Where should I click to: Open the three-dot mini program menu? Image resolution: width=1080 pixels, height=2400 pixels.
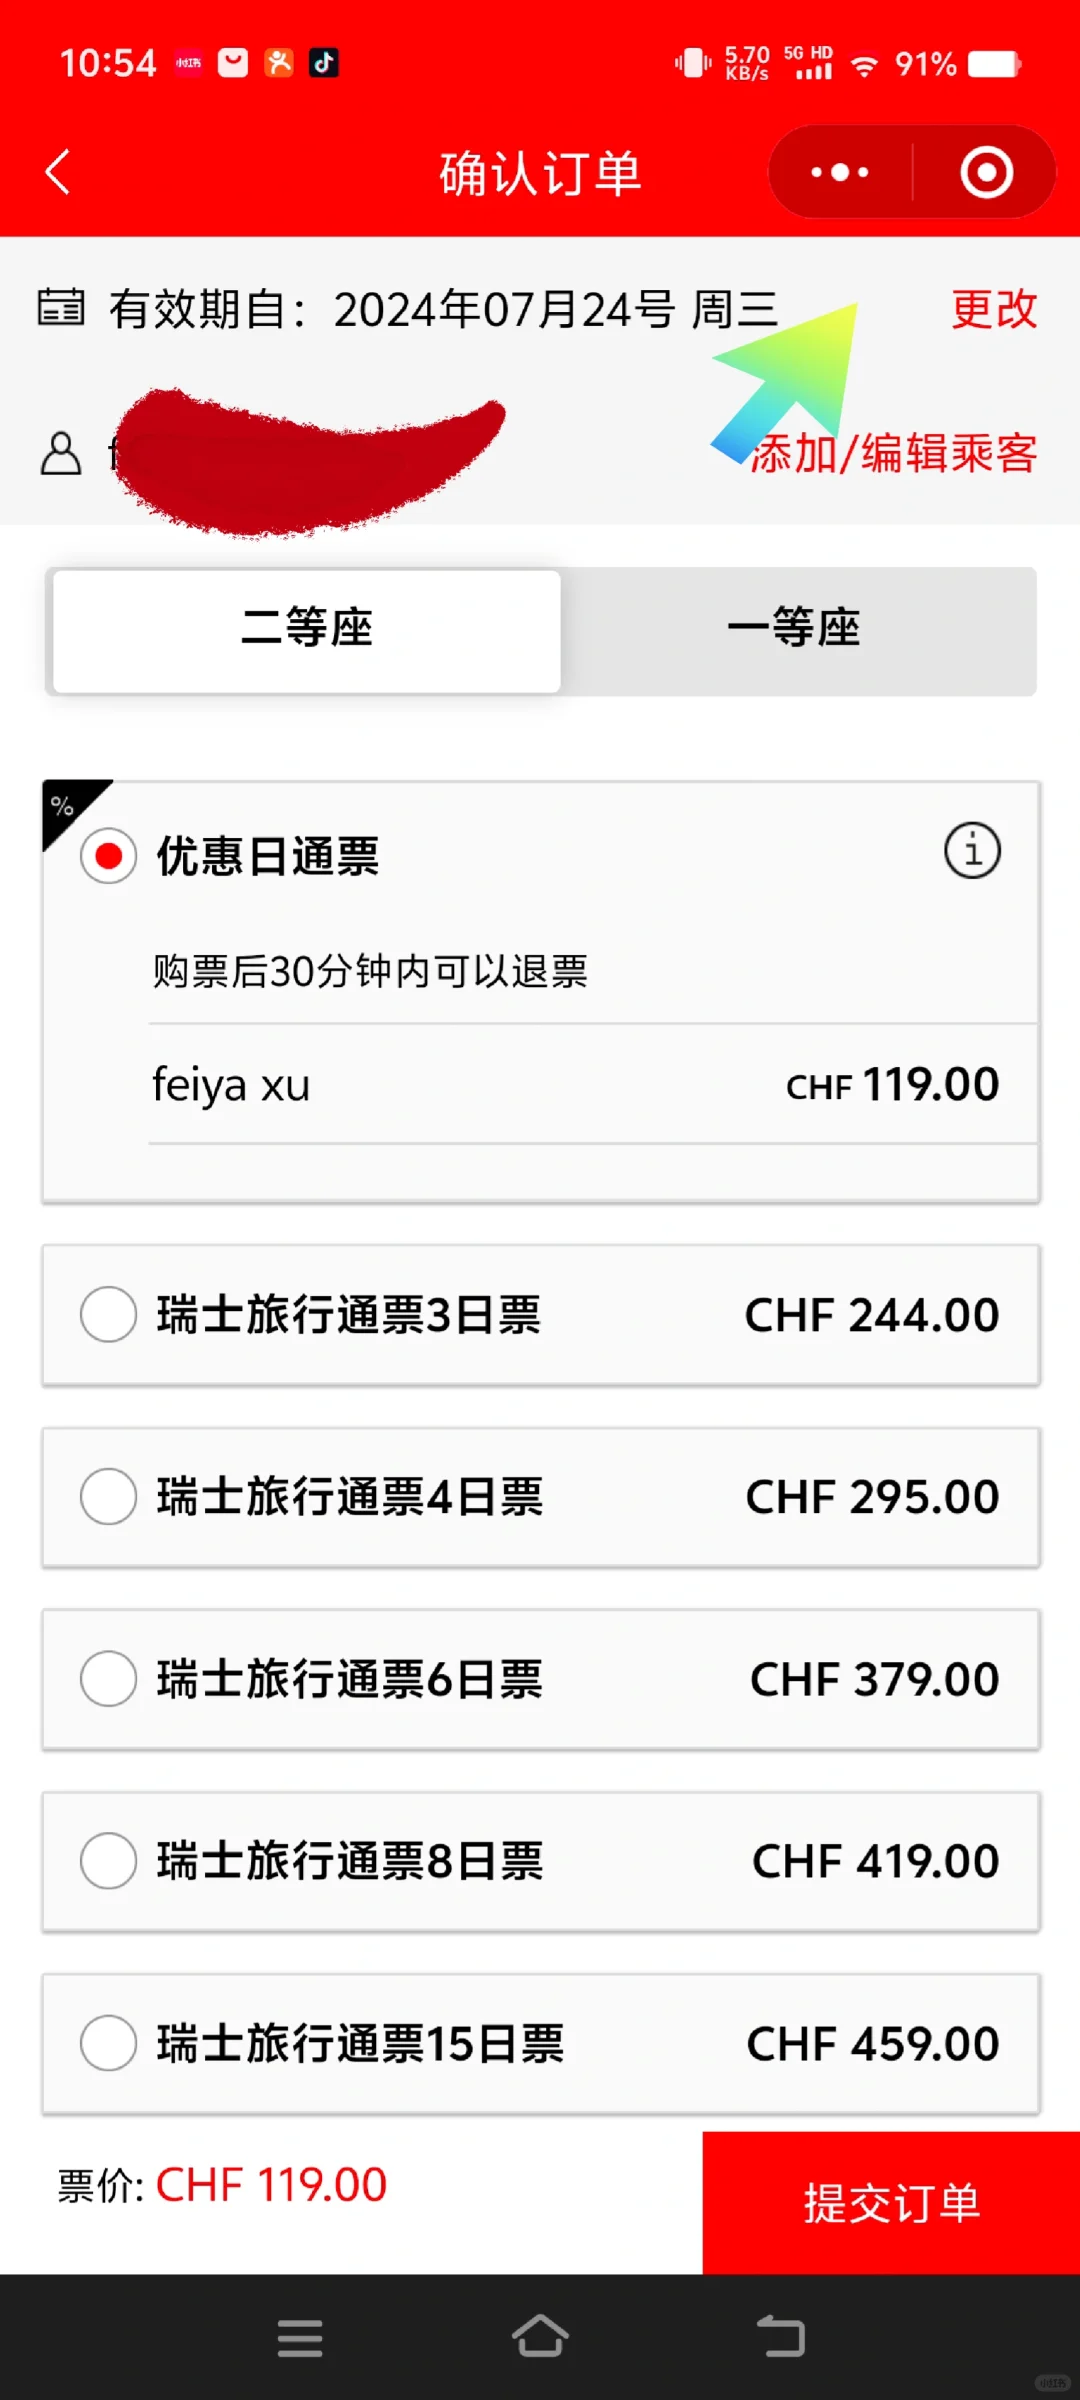pos(840,172)
